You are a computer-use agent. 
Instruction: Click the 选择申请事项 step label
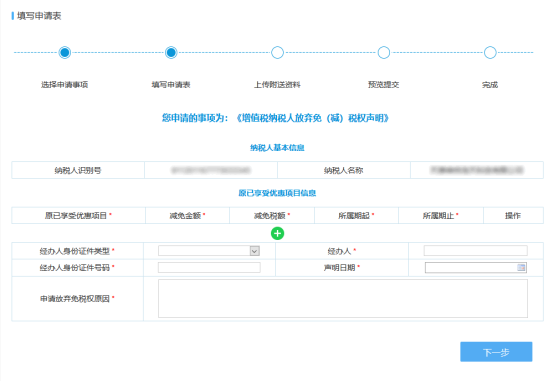(x=65, y=85)
